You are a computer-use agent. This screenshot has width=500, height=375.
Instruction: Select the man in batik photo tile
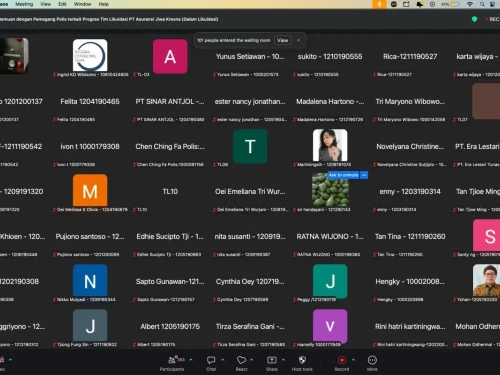(487, 280)
